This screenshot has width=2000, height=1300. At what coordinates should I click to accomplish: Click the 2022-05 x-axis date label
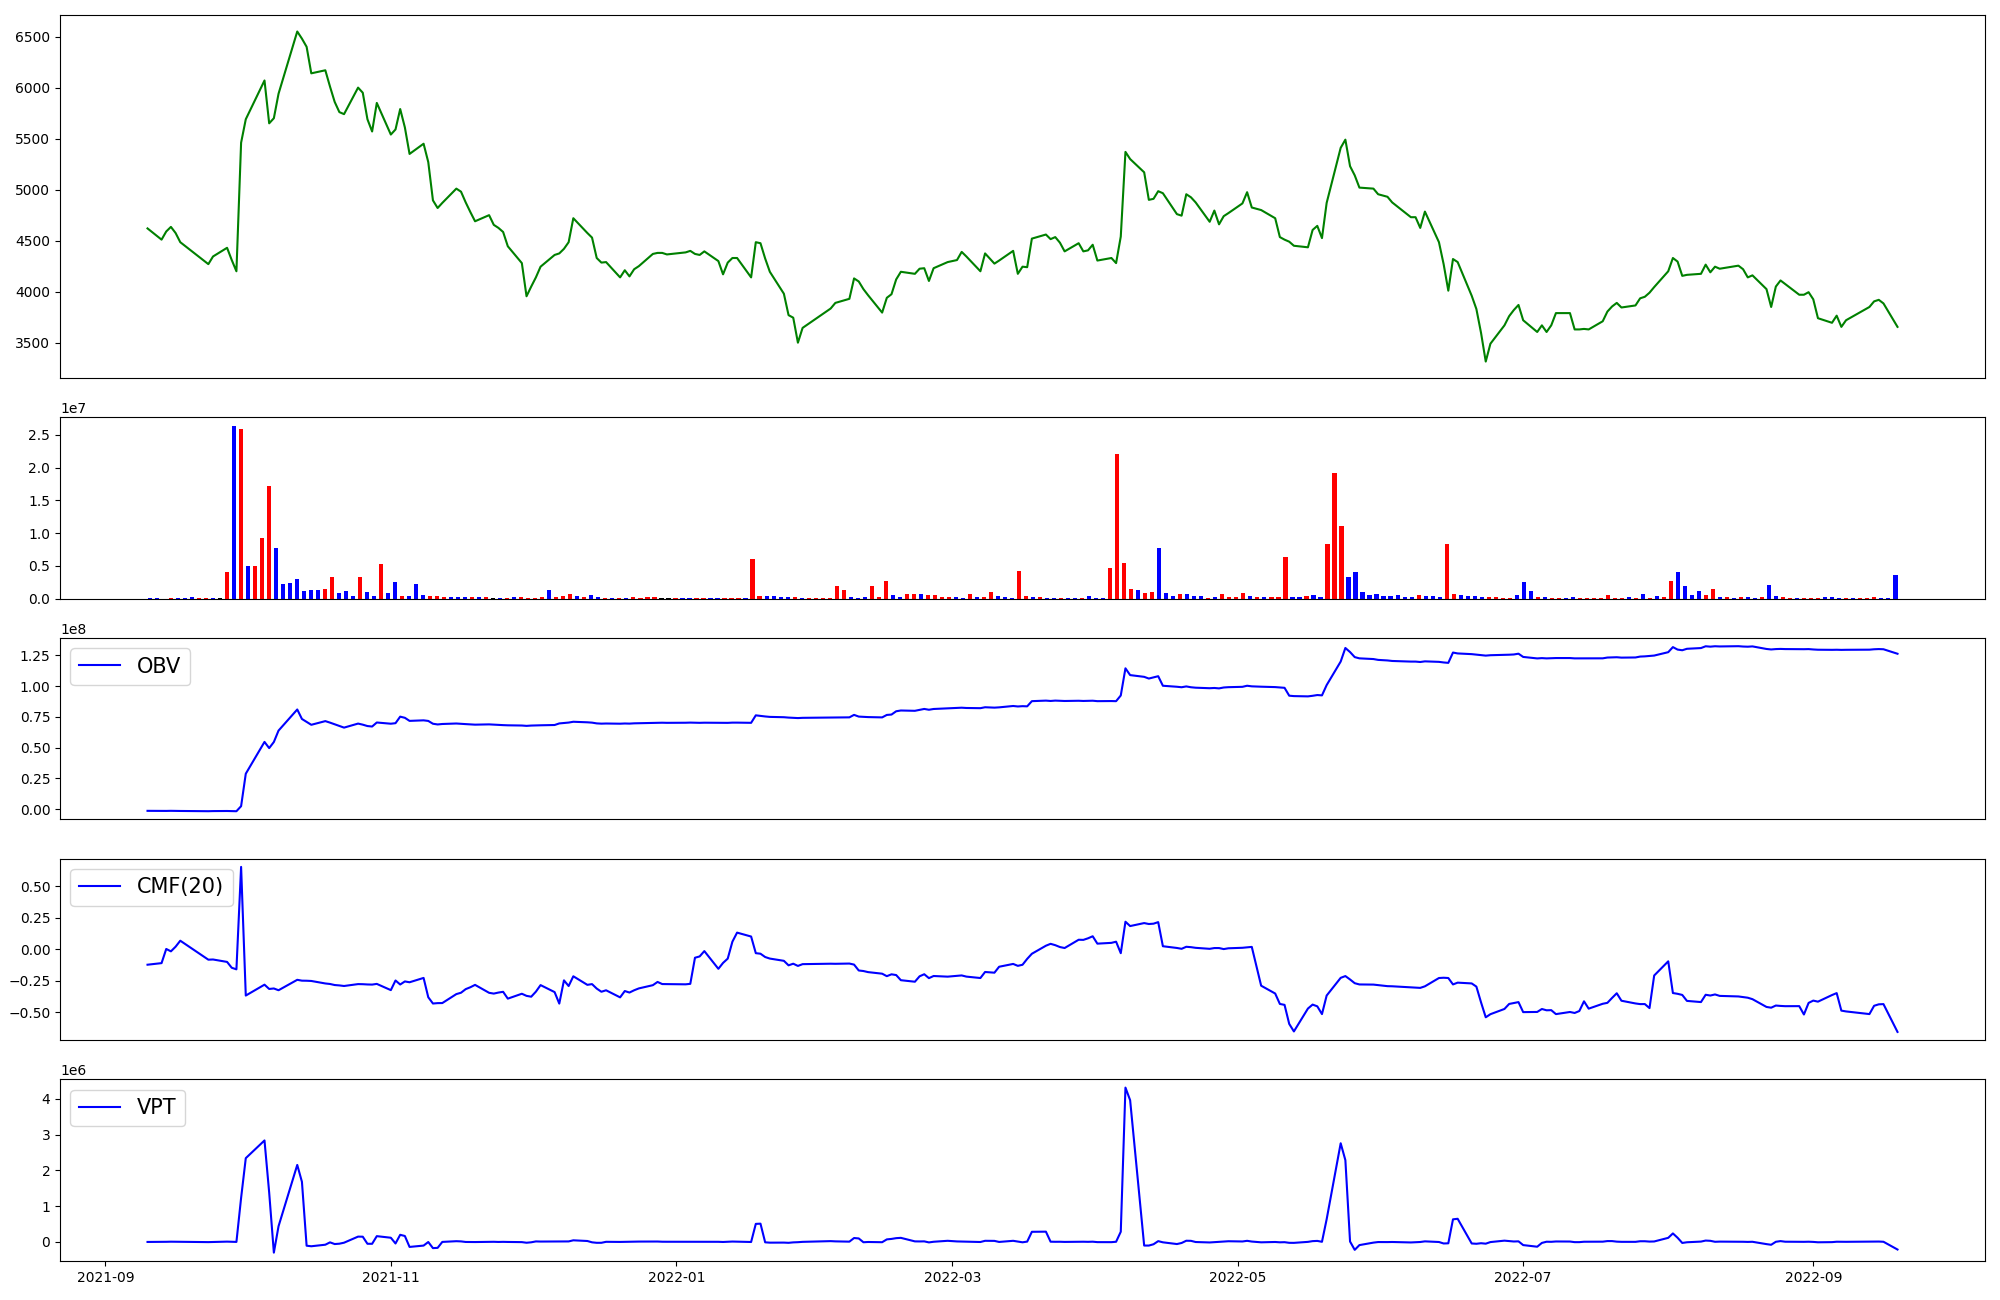pyautogui.click(x=1238, y=1277)
